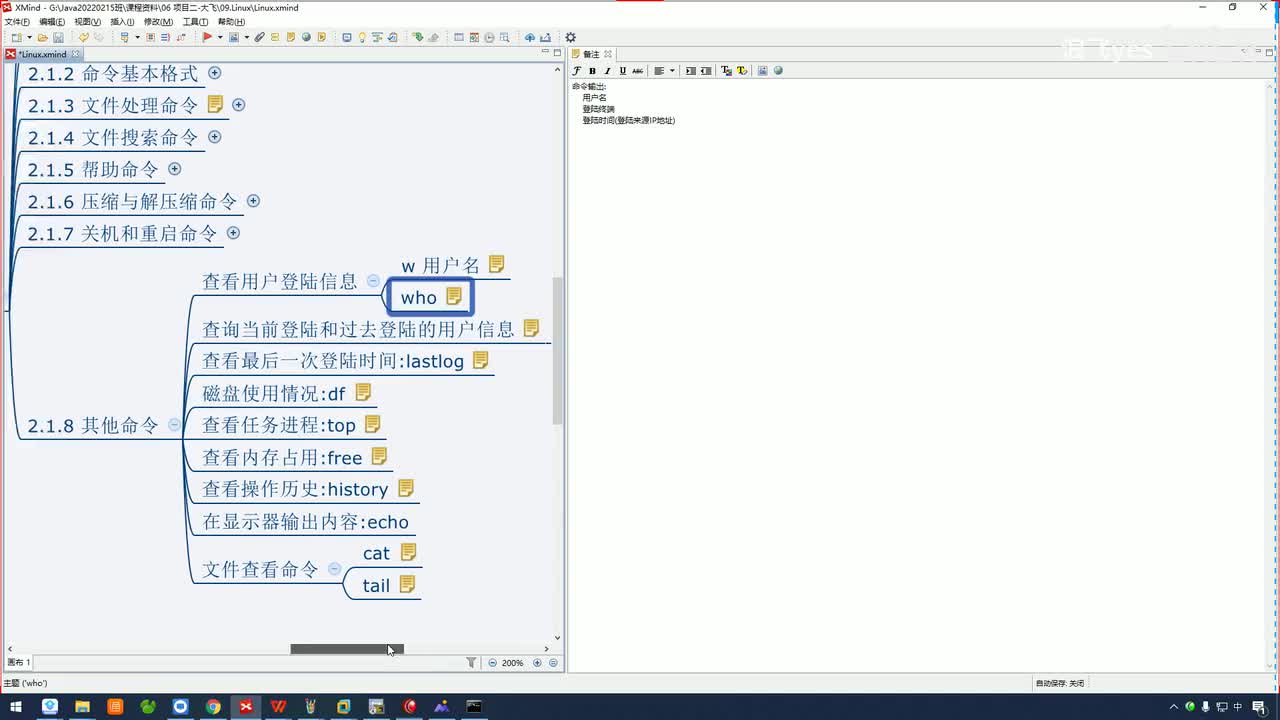The width and height of the screenshot is (1280, 720).
Task: Open the 插入(I) menu
Action: 122,21
